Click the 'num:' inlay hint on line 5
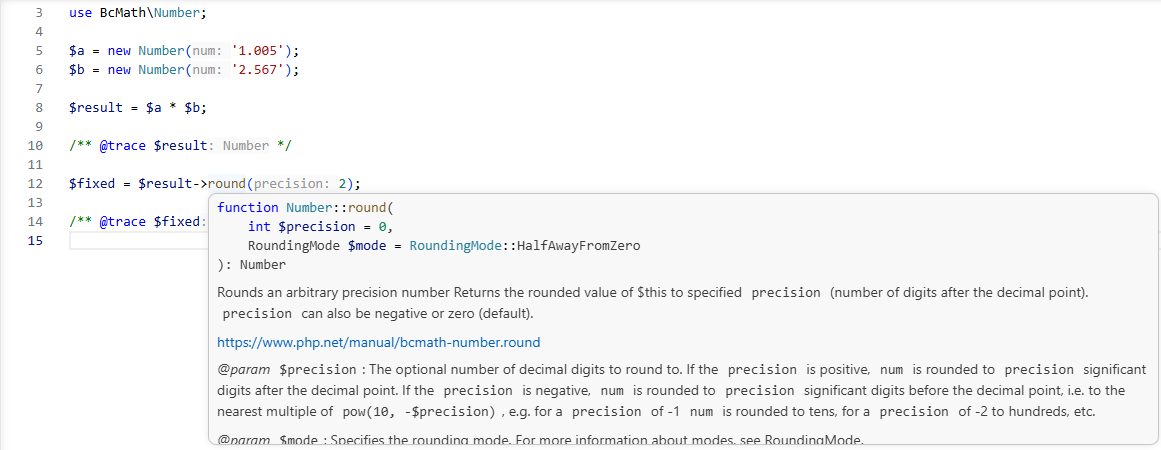Image resolution: width=1161 pixels, height=450 pixels. tap(207, 51)
